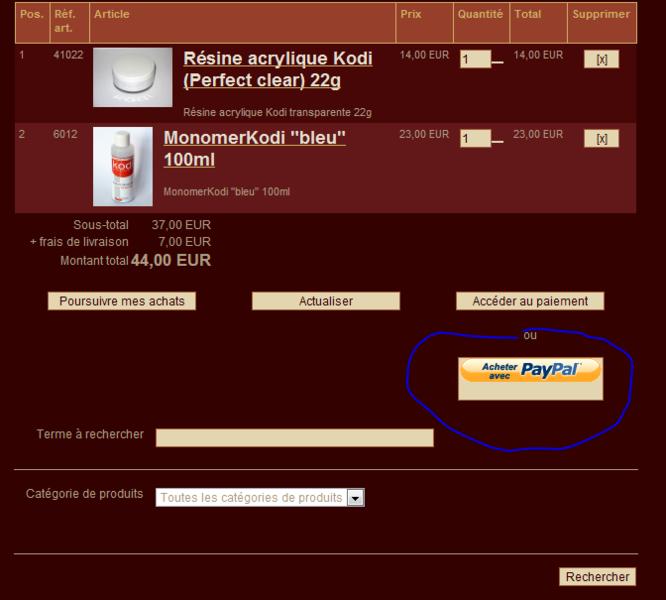Click the Kodi monomer bottle thumbnail
The height and width of the screenshot is (600, 666).
pyautogui.click(x=123, y=166)
